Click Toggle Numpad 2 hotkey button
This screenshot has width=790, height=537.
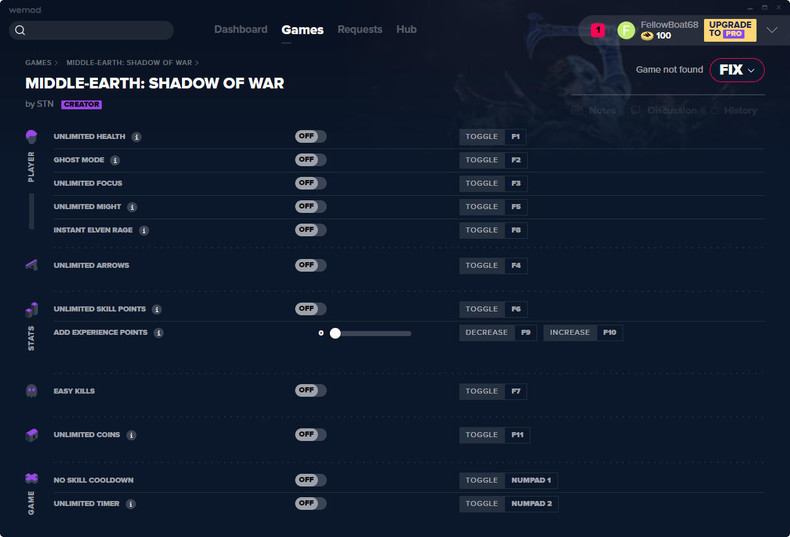(508, 504)
